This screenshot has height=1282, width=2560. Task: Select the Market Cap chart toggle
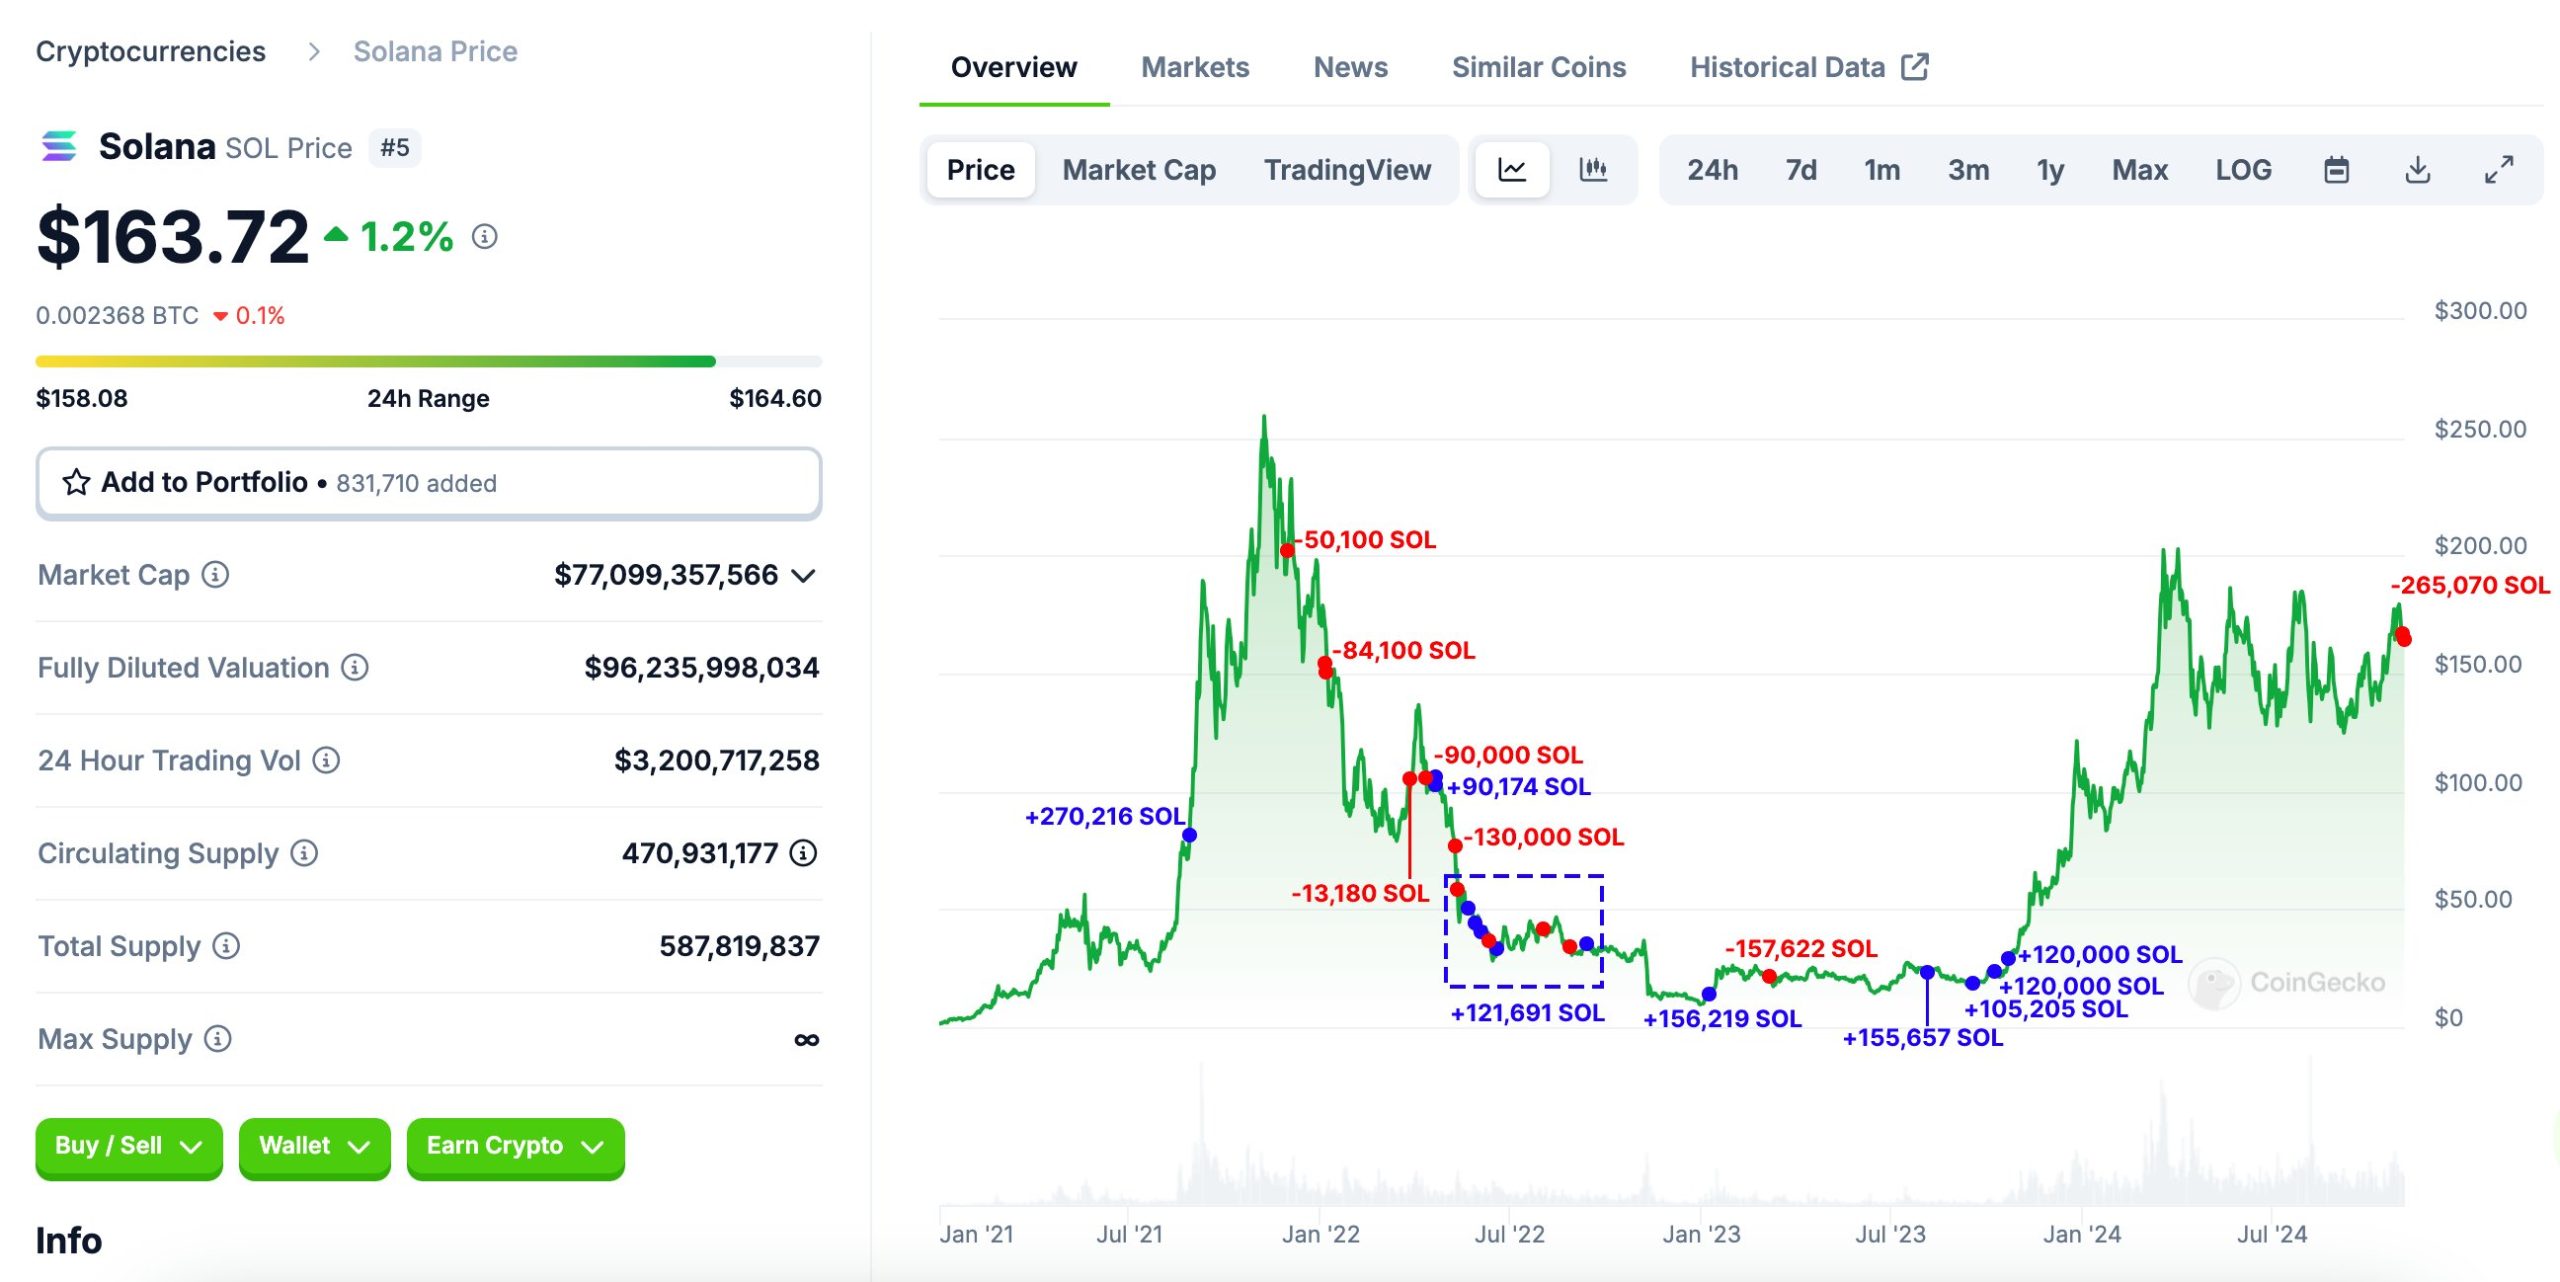click(1139, 170)
